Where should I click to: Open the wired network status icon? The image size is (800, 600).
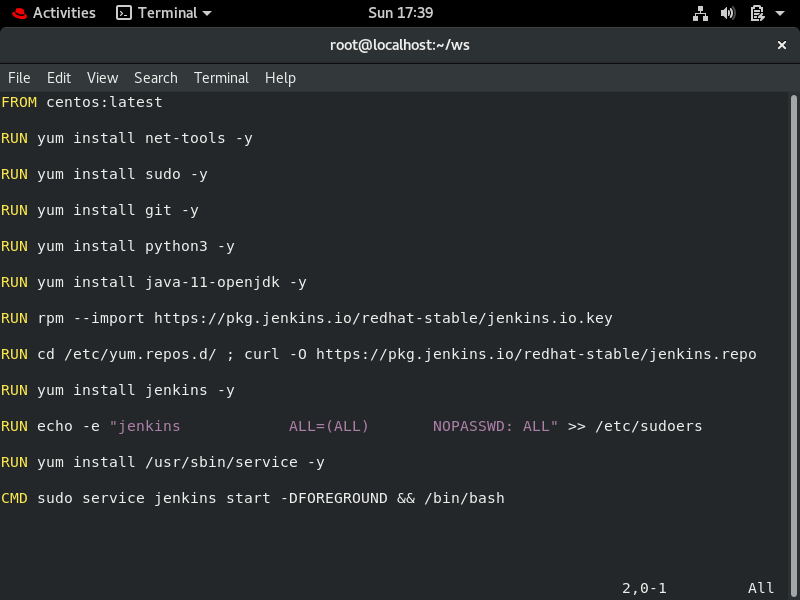coord(700,13)
